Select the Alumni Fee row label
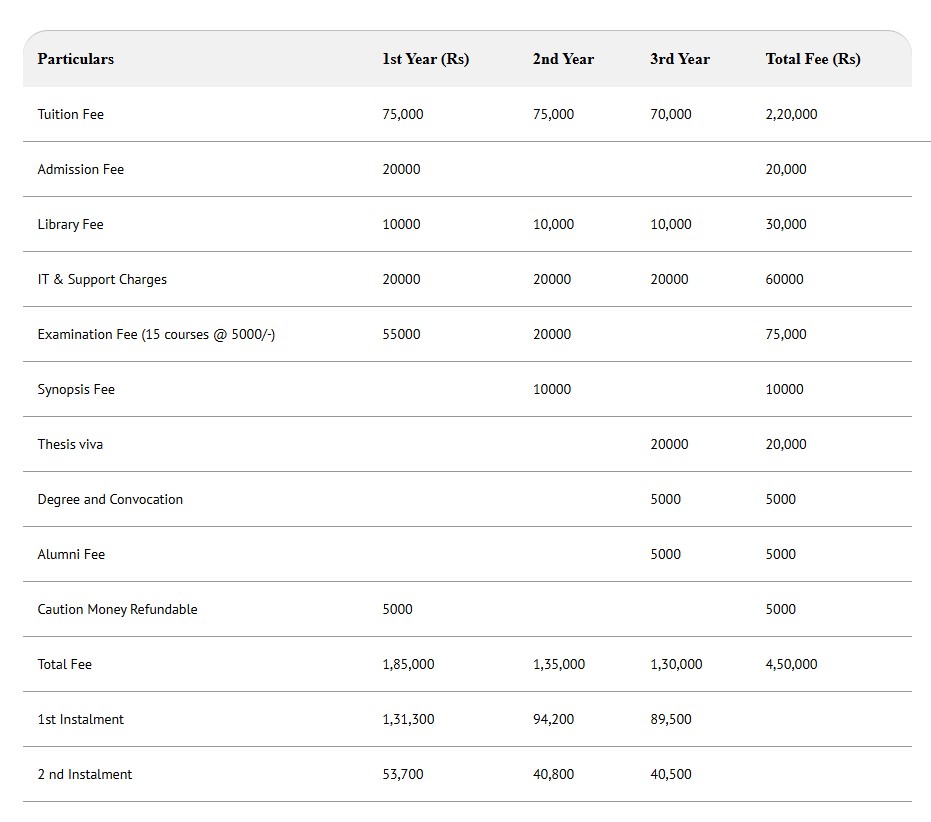The width and height of the screenshot is (931, 822). click(x=71, y=554)
